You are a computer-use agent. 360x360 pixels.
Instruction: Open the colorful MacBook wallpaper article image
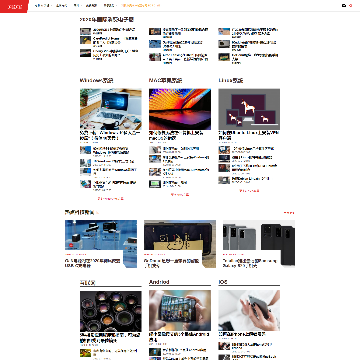click(180, 109)
